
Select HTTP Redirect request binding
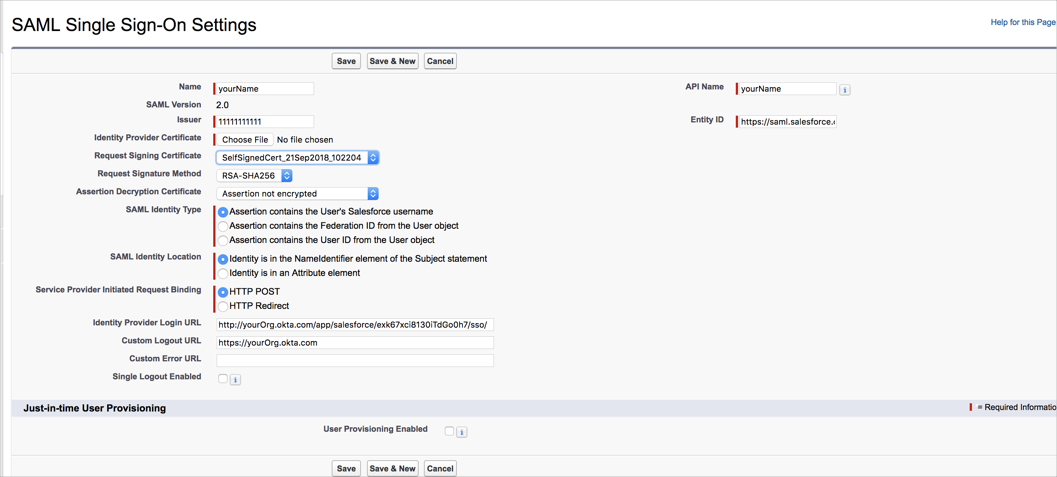tap(224, 307)
